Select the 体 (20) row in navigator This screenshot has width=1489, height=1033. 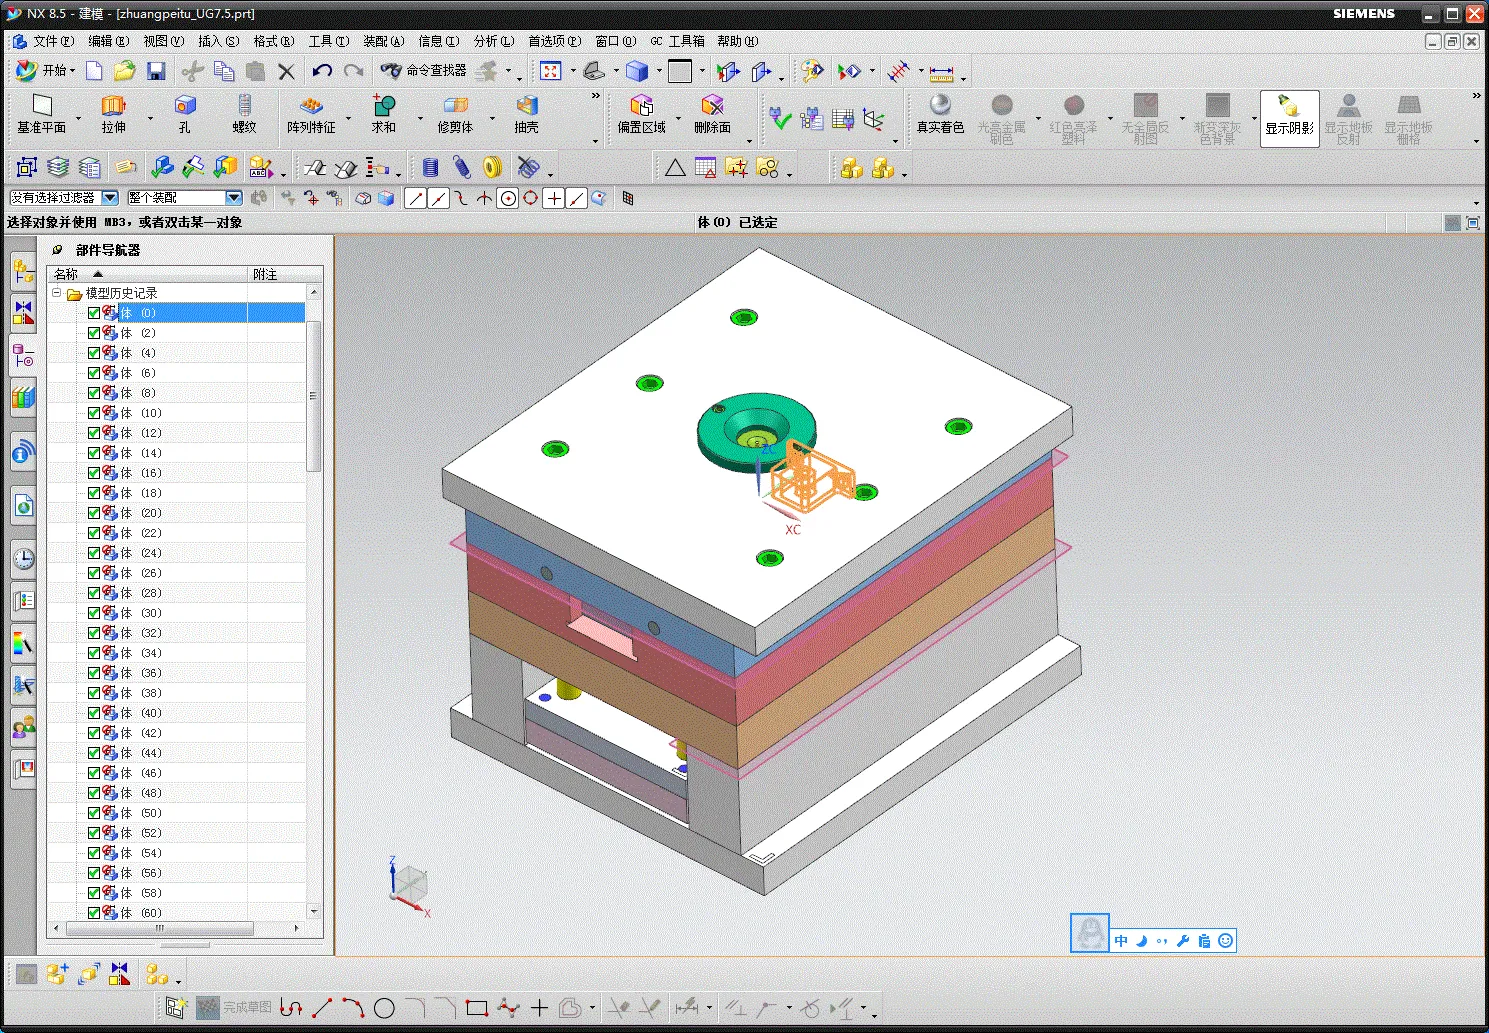click(x=176, y=513)
